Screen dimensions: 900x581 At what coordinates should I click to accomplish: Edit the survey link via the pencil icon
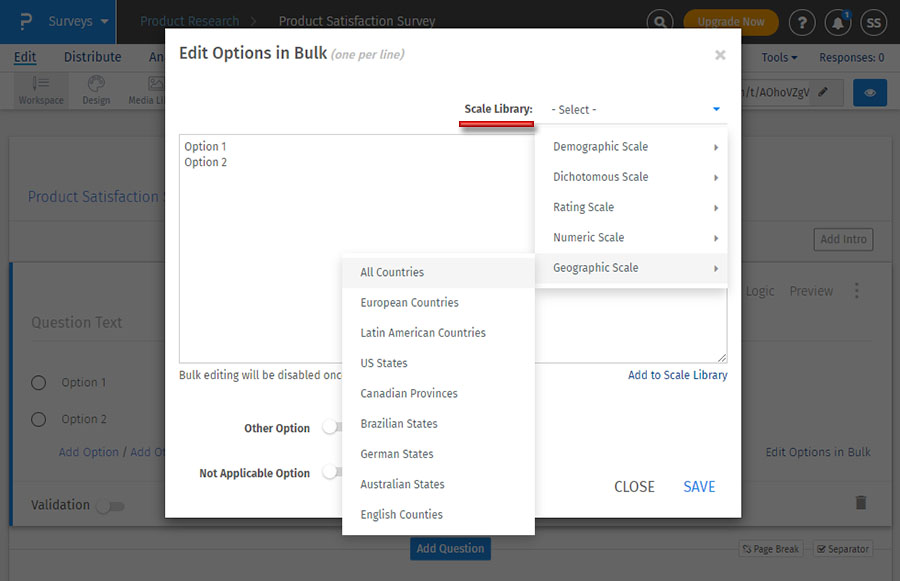822,91
